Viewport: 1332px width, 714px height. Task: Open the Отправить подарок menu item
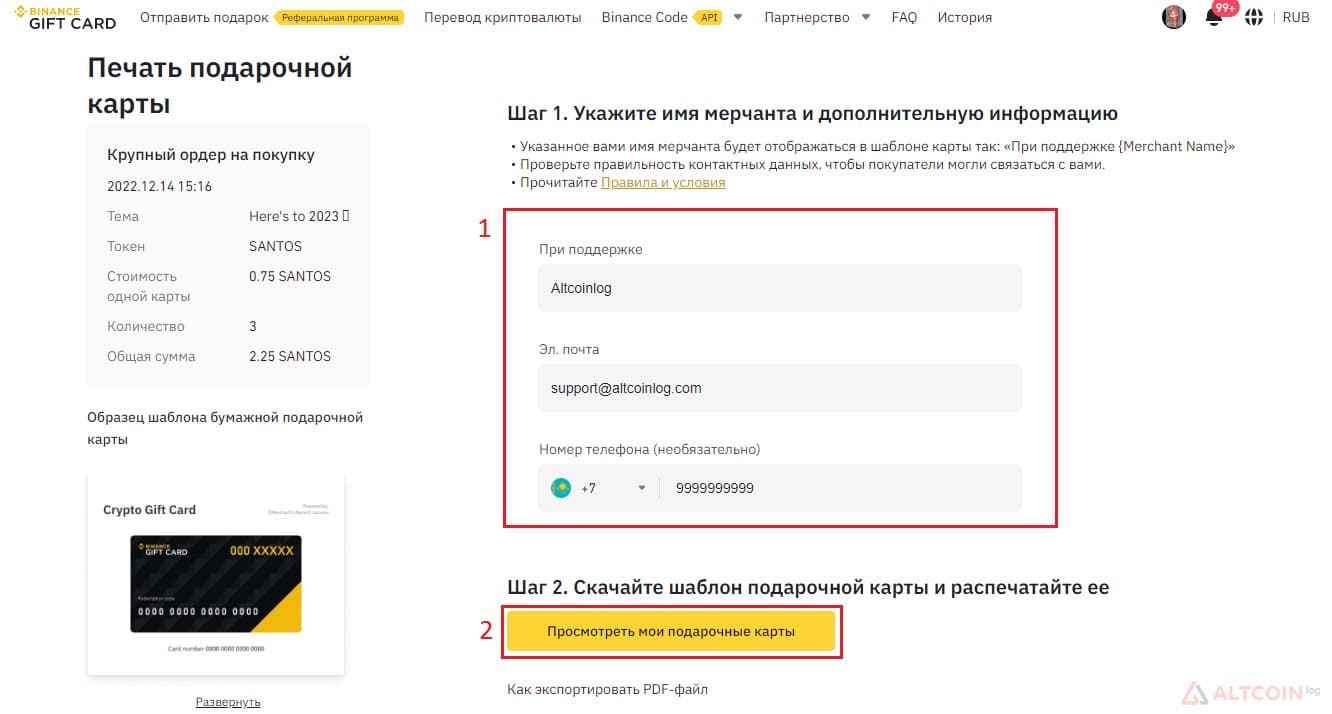[204, 17]
